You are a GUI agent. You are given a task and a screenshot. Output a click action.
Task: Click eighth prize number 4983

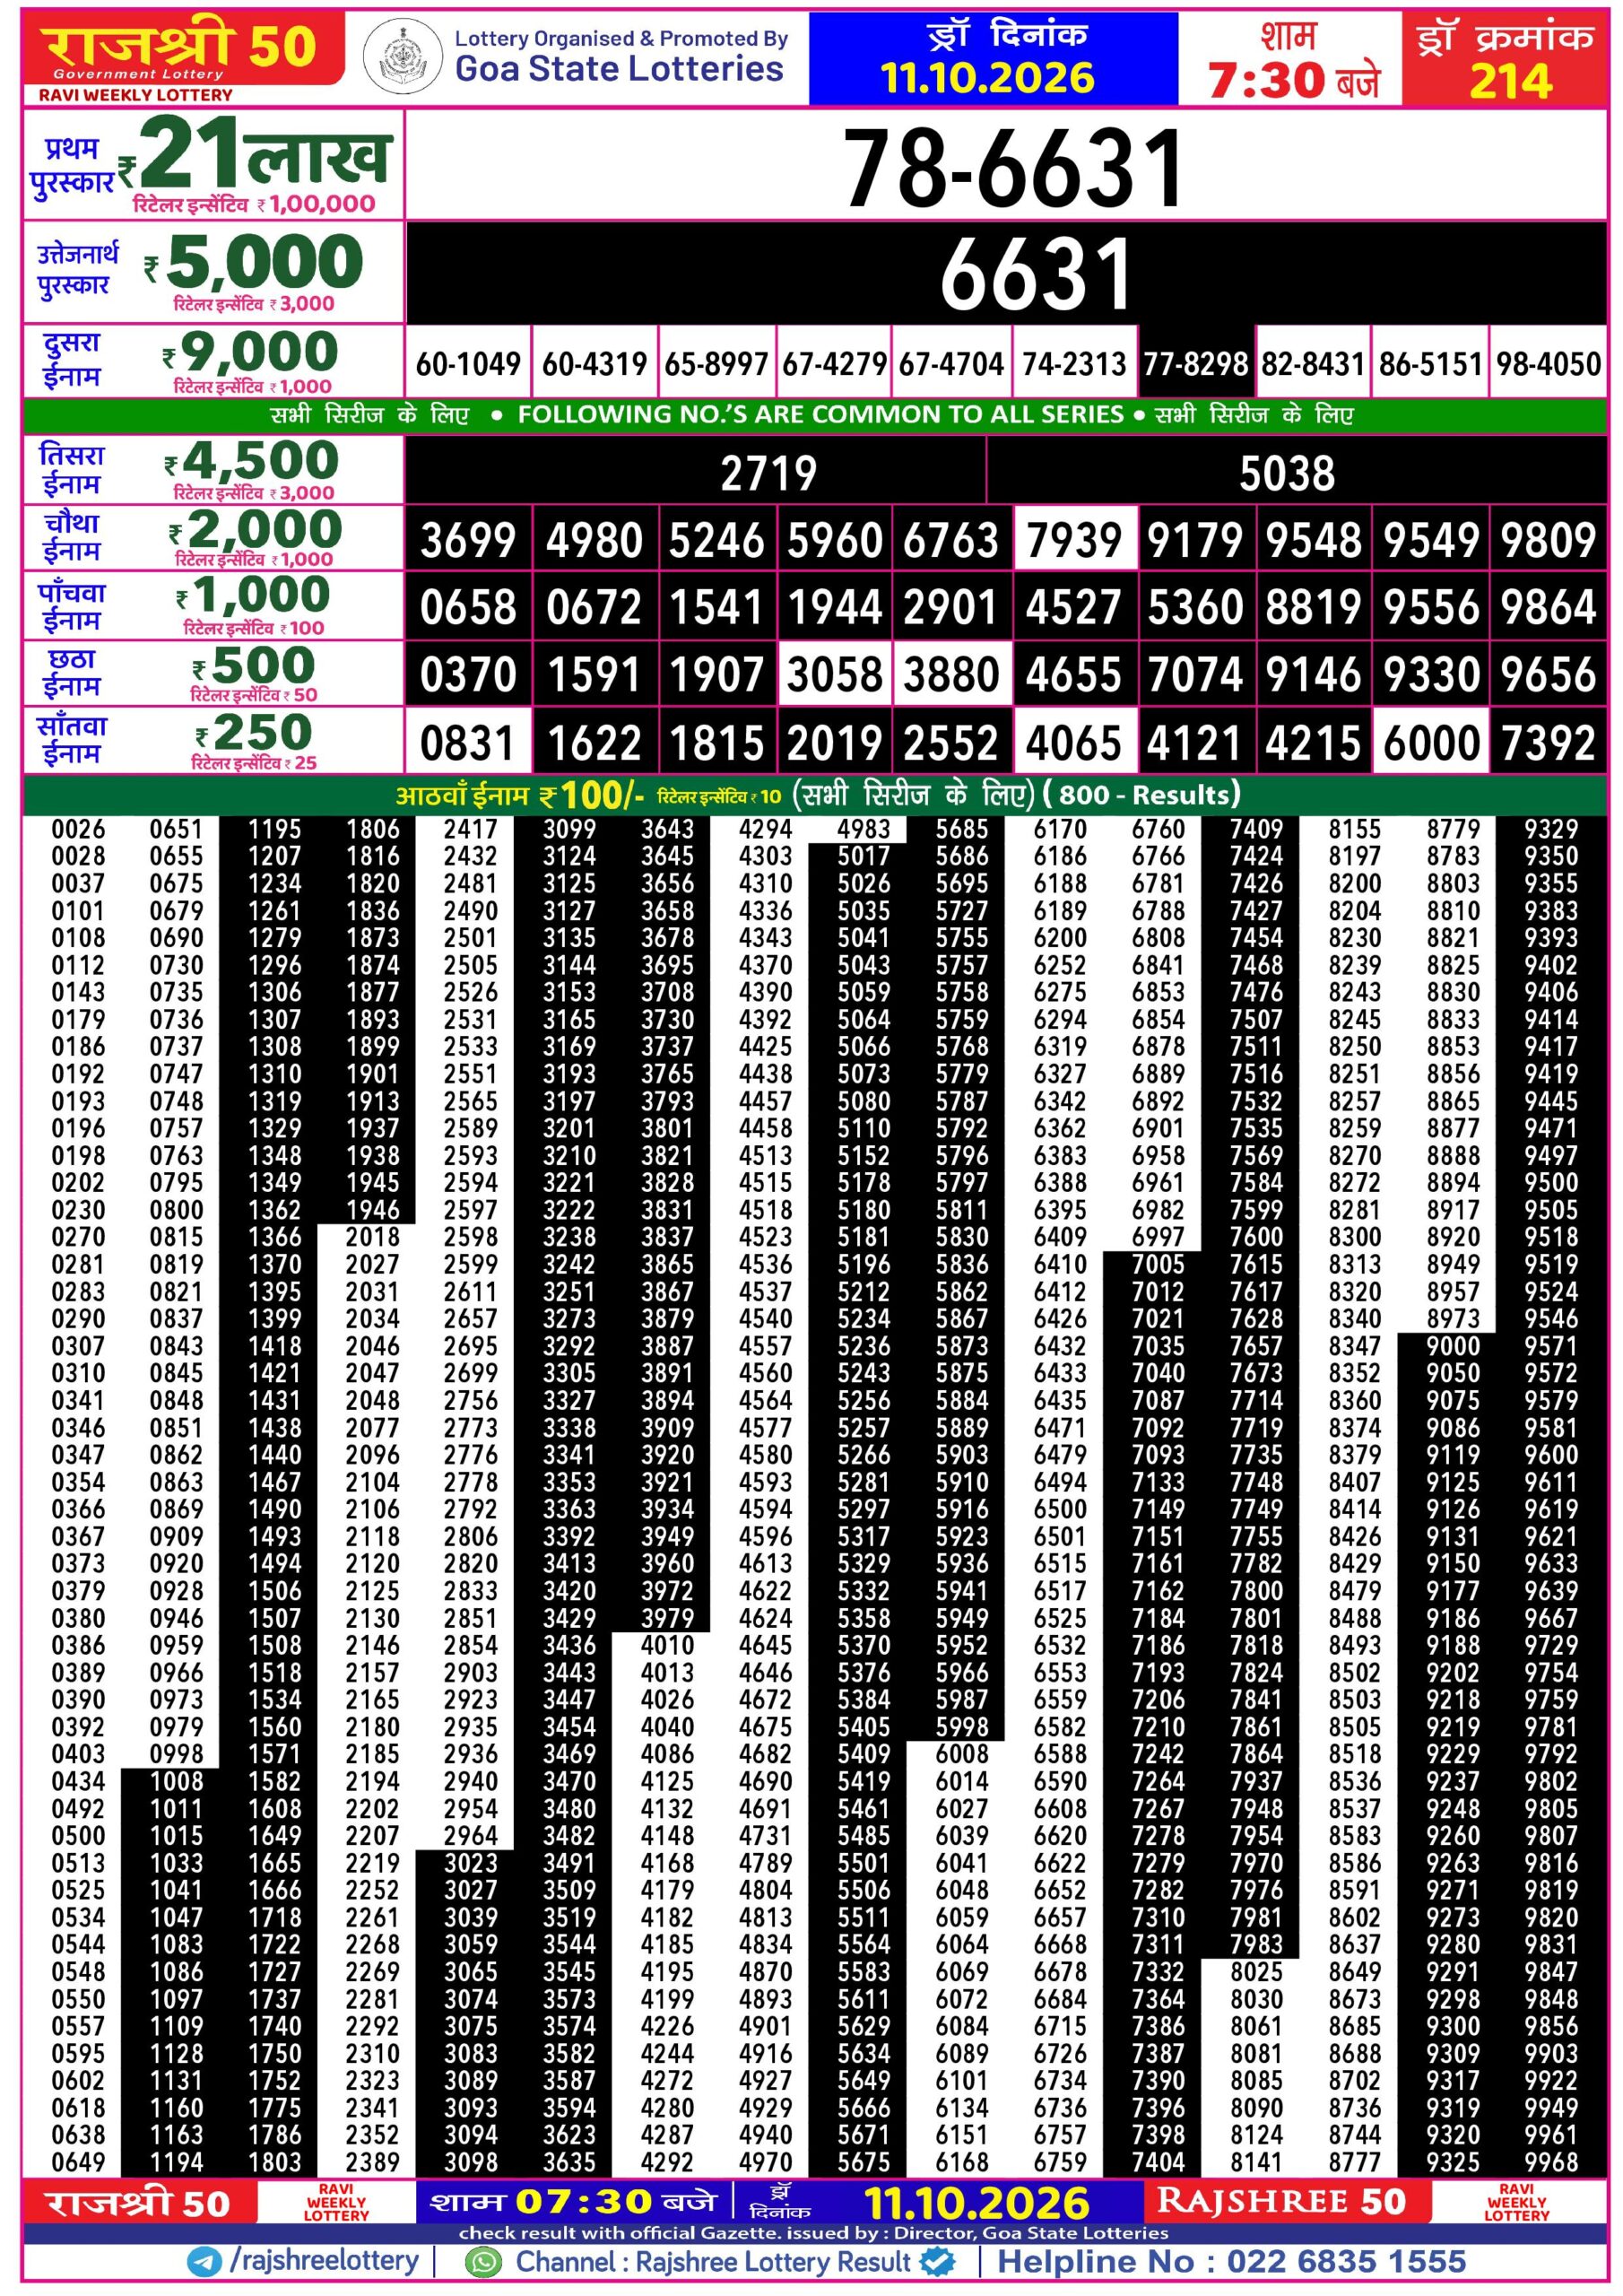864,829
